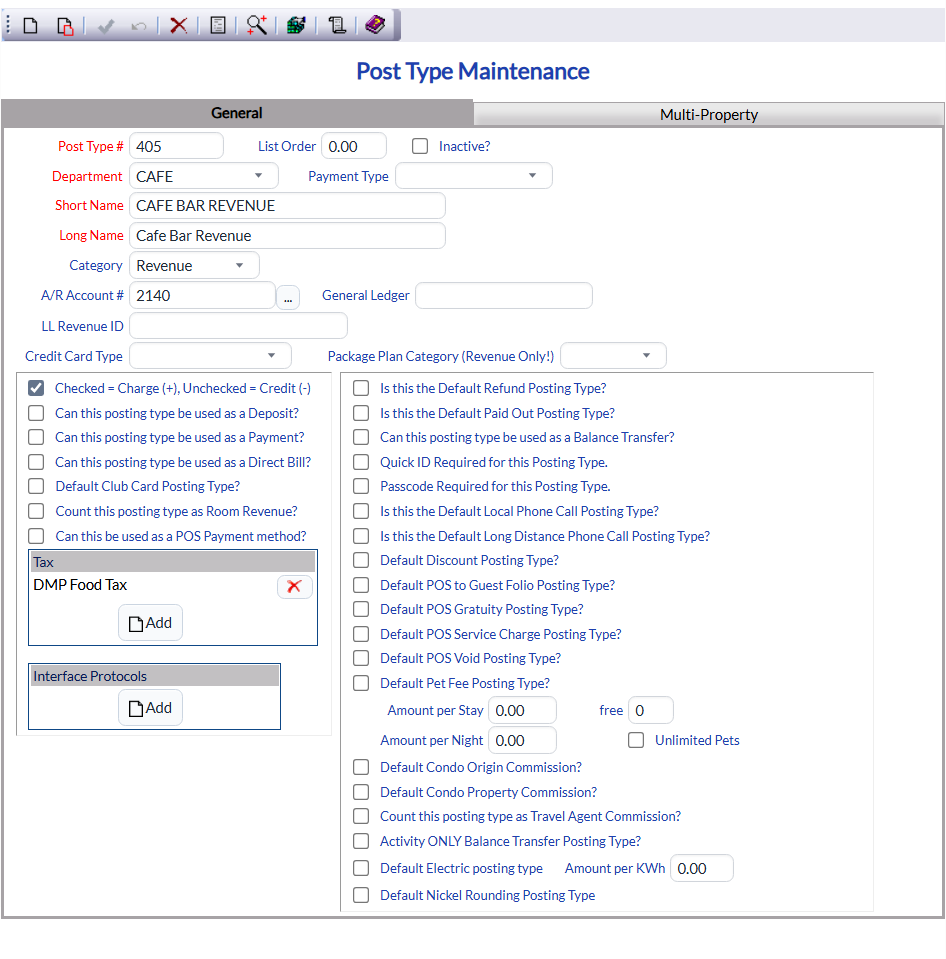Open the Payment Type dropdown
Image resolution: width=946 pixels, height=959 pixels.
[474, 176]
